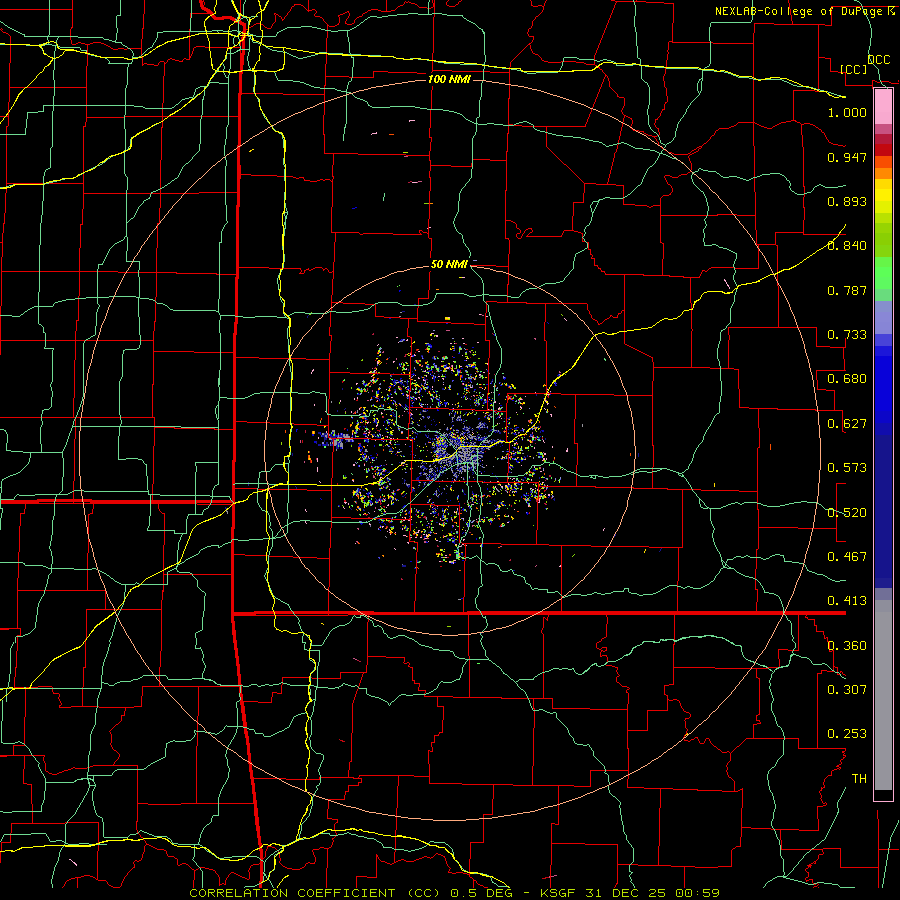Click the 100 NMI range ring label
Viewport: 900px width, 900px height.
coord(449,79)
